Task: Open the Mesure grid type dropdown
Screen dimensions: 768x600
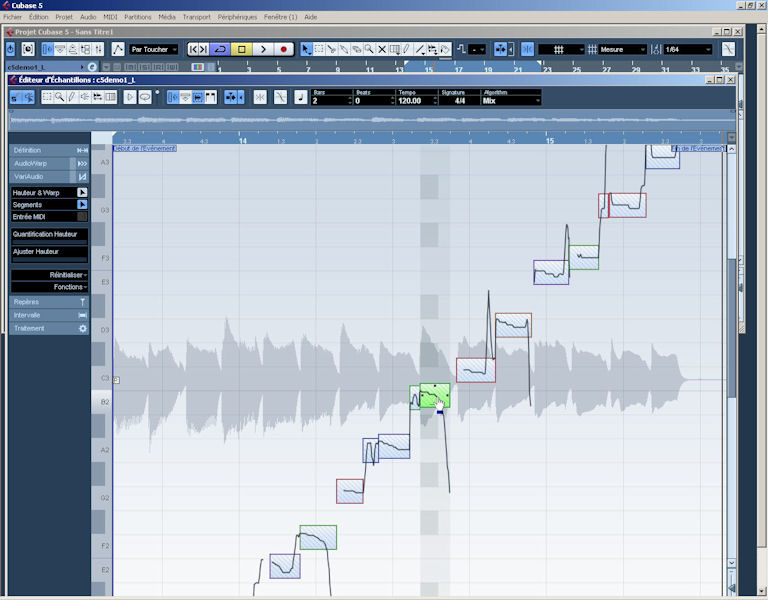Action: (622, 49)
